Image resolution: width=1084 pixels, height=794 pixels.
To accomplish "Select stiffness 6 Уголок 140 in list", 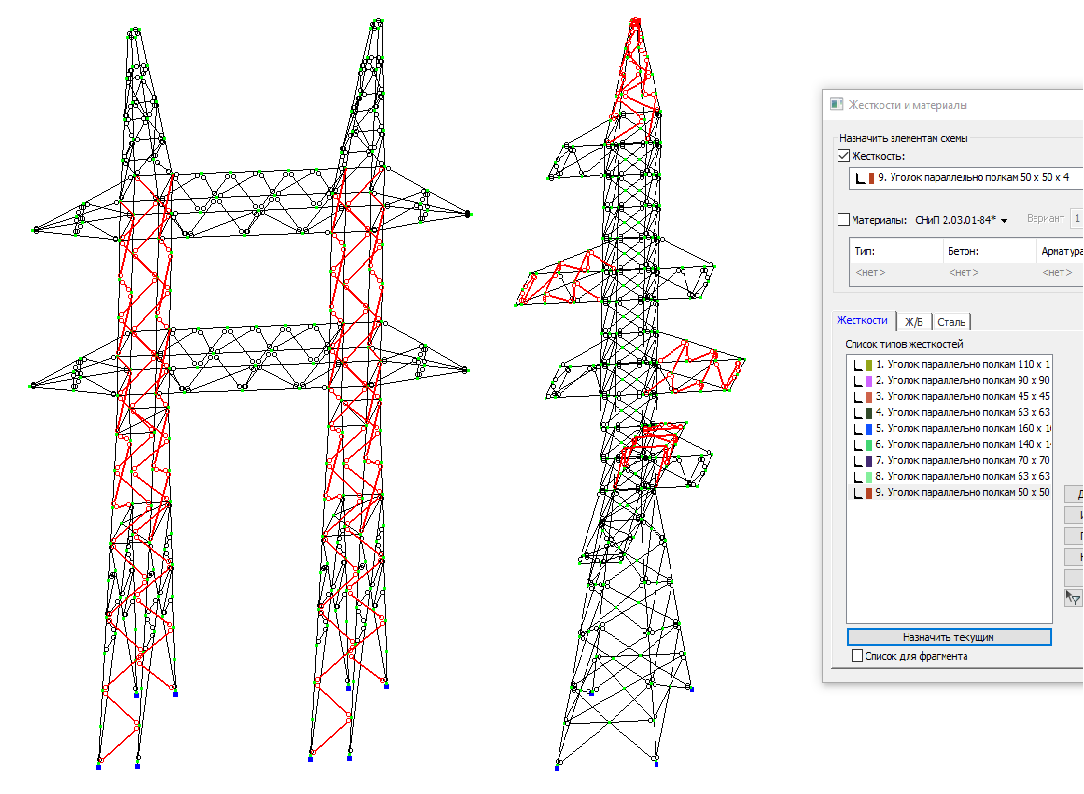I will coord(962,445).
